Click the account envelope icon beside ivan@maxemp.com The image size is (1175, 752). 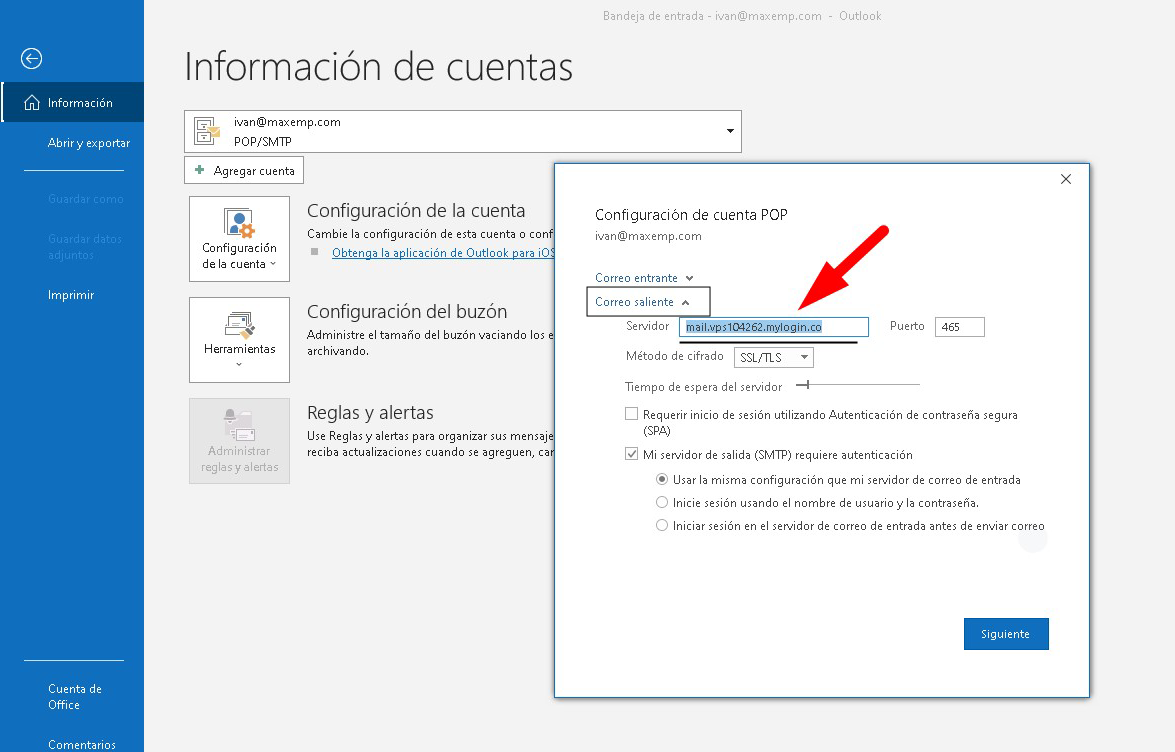[x=208, y=131]
